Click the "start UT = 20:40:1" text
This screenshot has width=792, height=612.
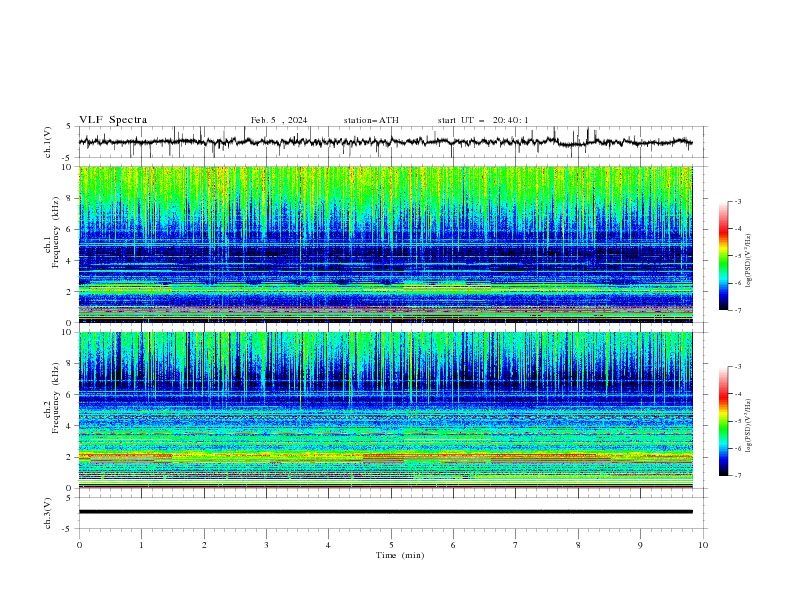tap(483, 120)
